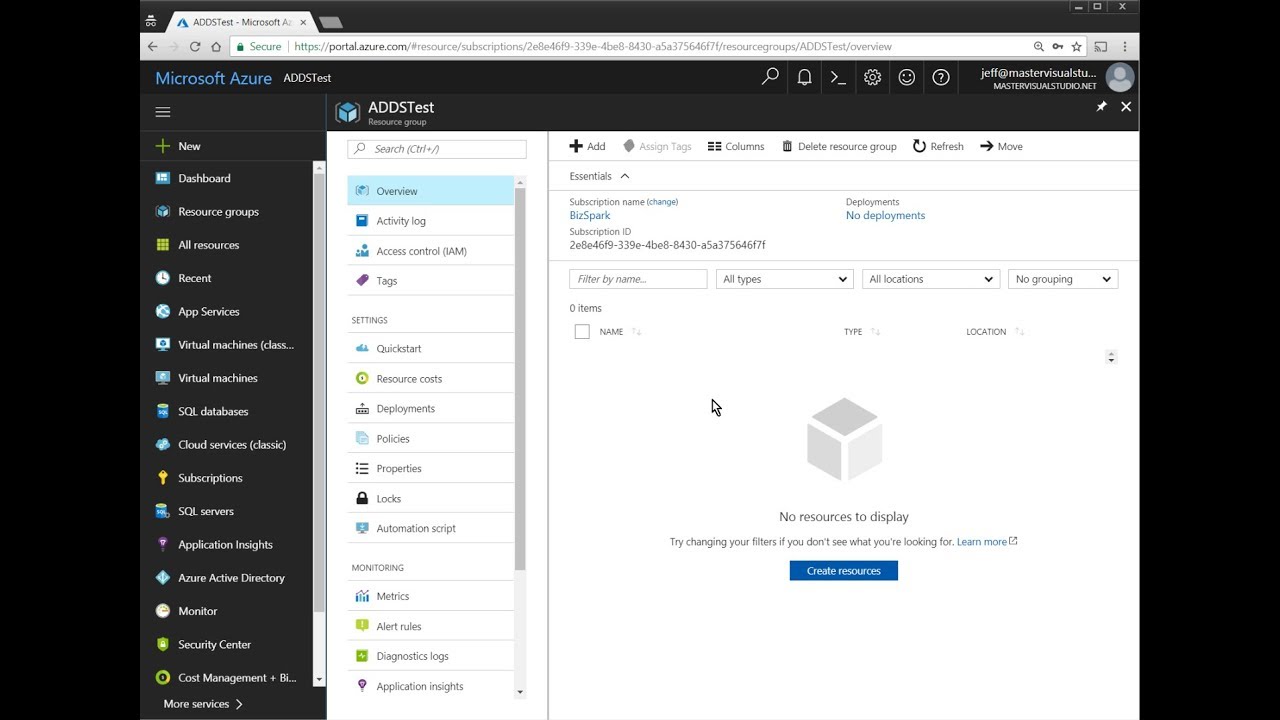Click Delete resource group
This screenshot has height=720, width=1280.
tap(839, 146)
